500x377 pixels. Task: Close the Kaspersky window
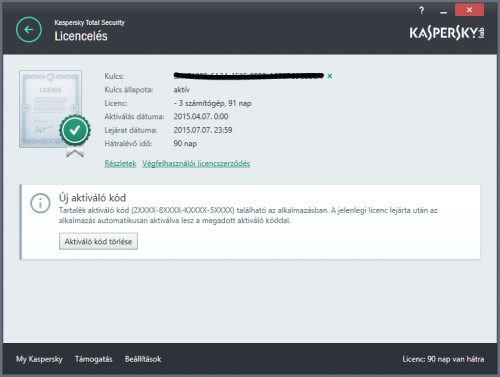point(469,10)
